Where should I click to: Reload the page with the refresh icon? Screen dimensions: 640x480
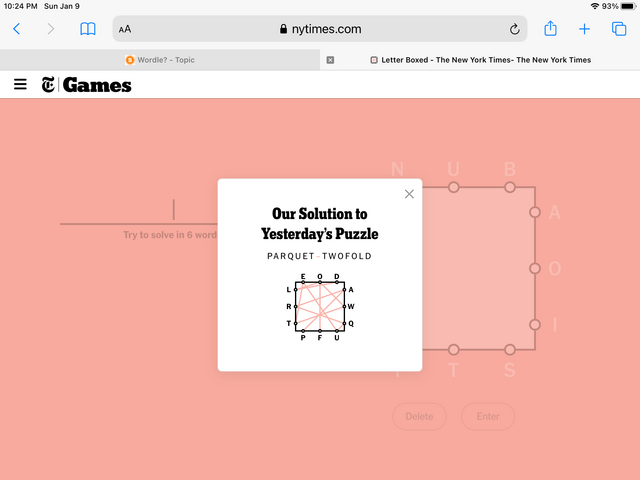[514, 29]
